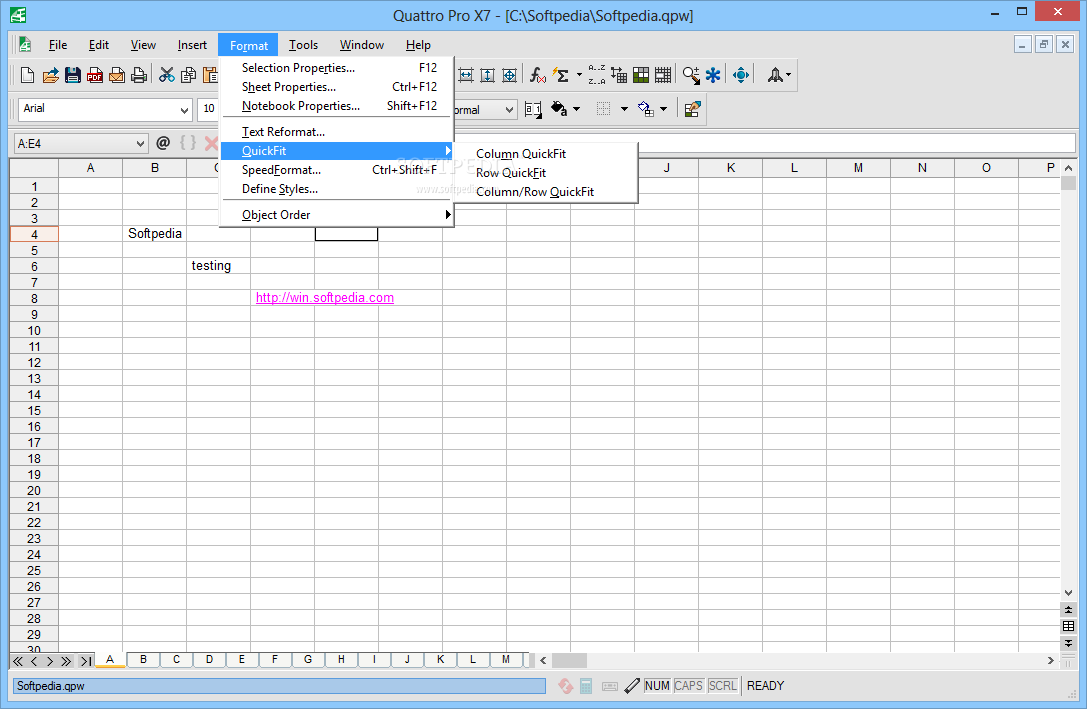
Task: Click the blue asterisk toolbar icon
Action: pos(713,75)
